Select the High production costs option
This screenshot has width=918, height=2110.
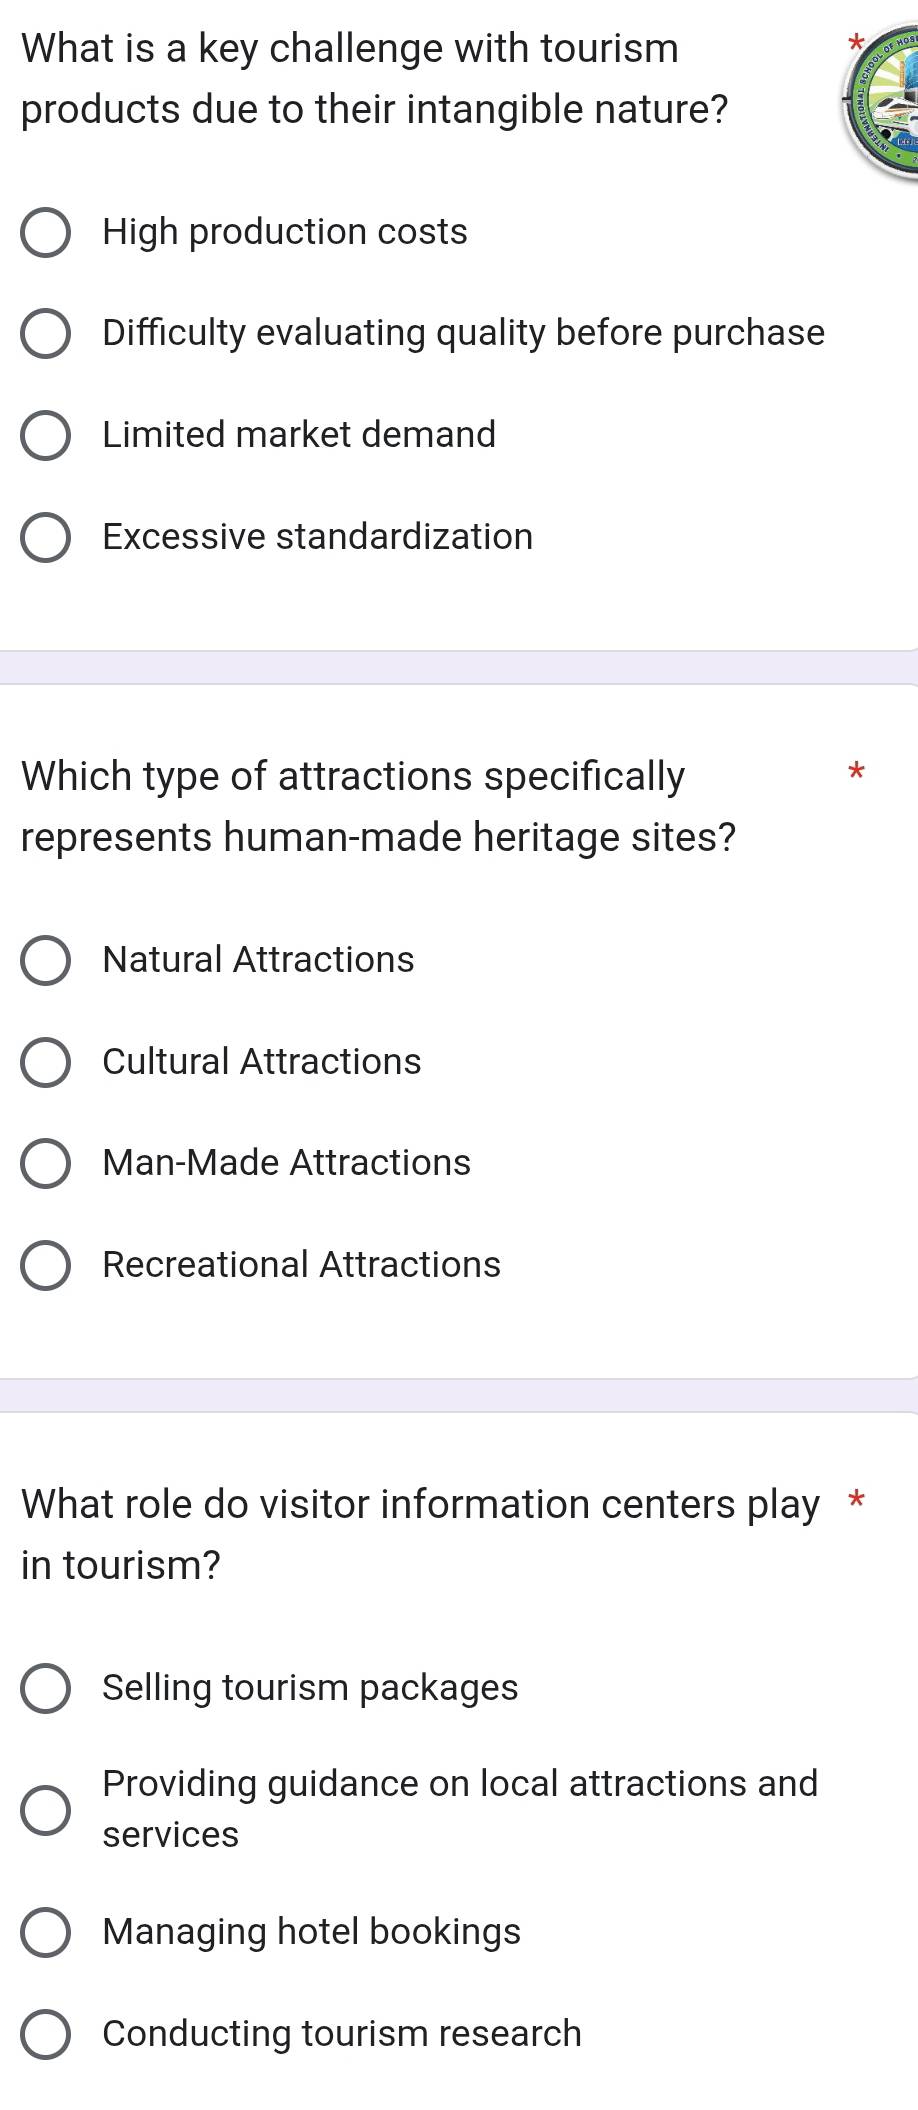pyautogui.click(x=46, y=234)
